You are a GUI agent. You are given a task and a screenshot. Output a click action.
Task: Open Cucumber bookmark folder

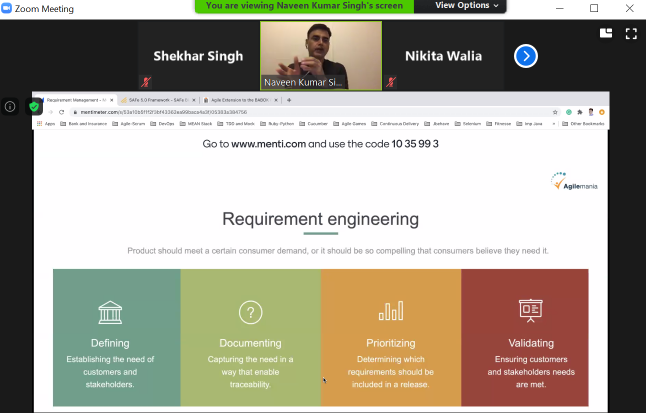[x=314, y=124]
